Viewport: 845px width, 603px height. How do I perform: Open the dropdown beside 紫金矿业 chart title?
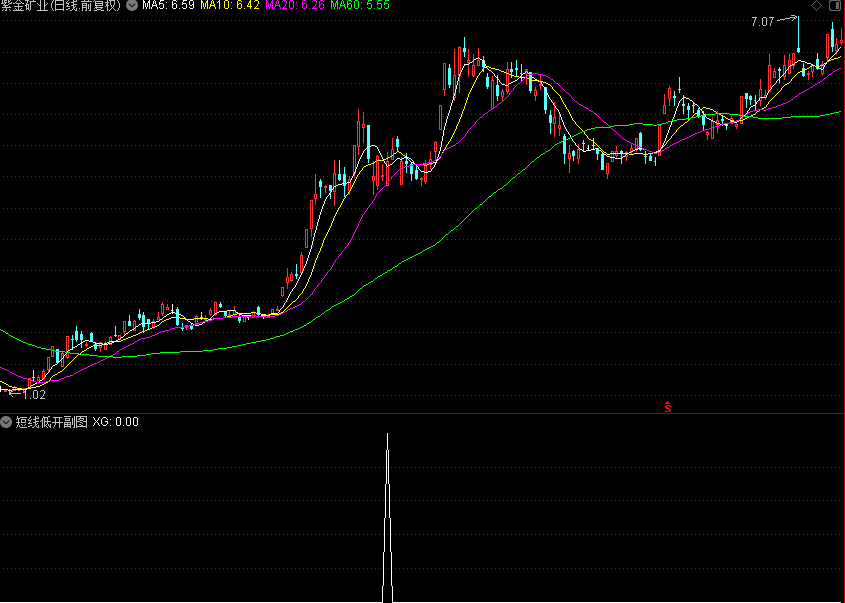tap(131, 5)
